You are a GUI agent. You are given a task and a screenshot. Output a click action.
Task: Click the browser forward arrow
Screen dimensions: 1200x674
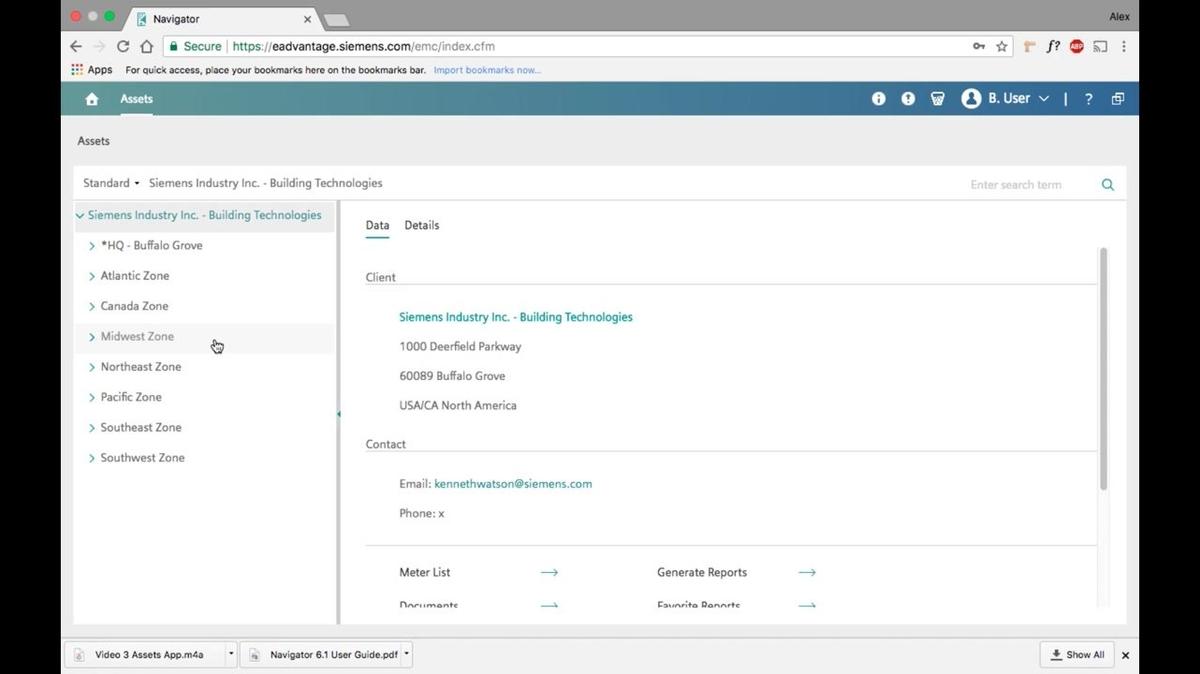(99, 46)
